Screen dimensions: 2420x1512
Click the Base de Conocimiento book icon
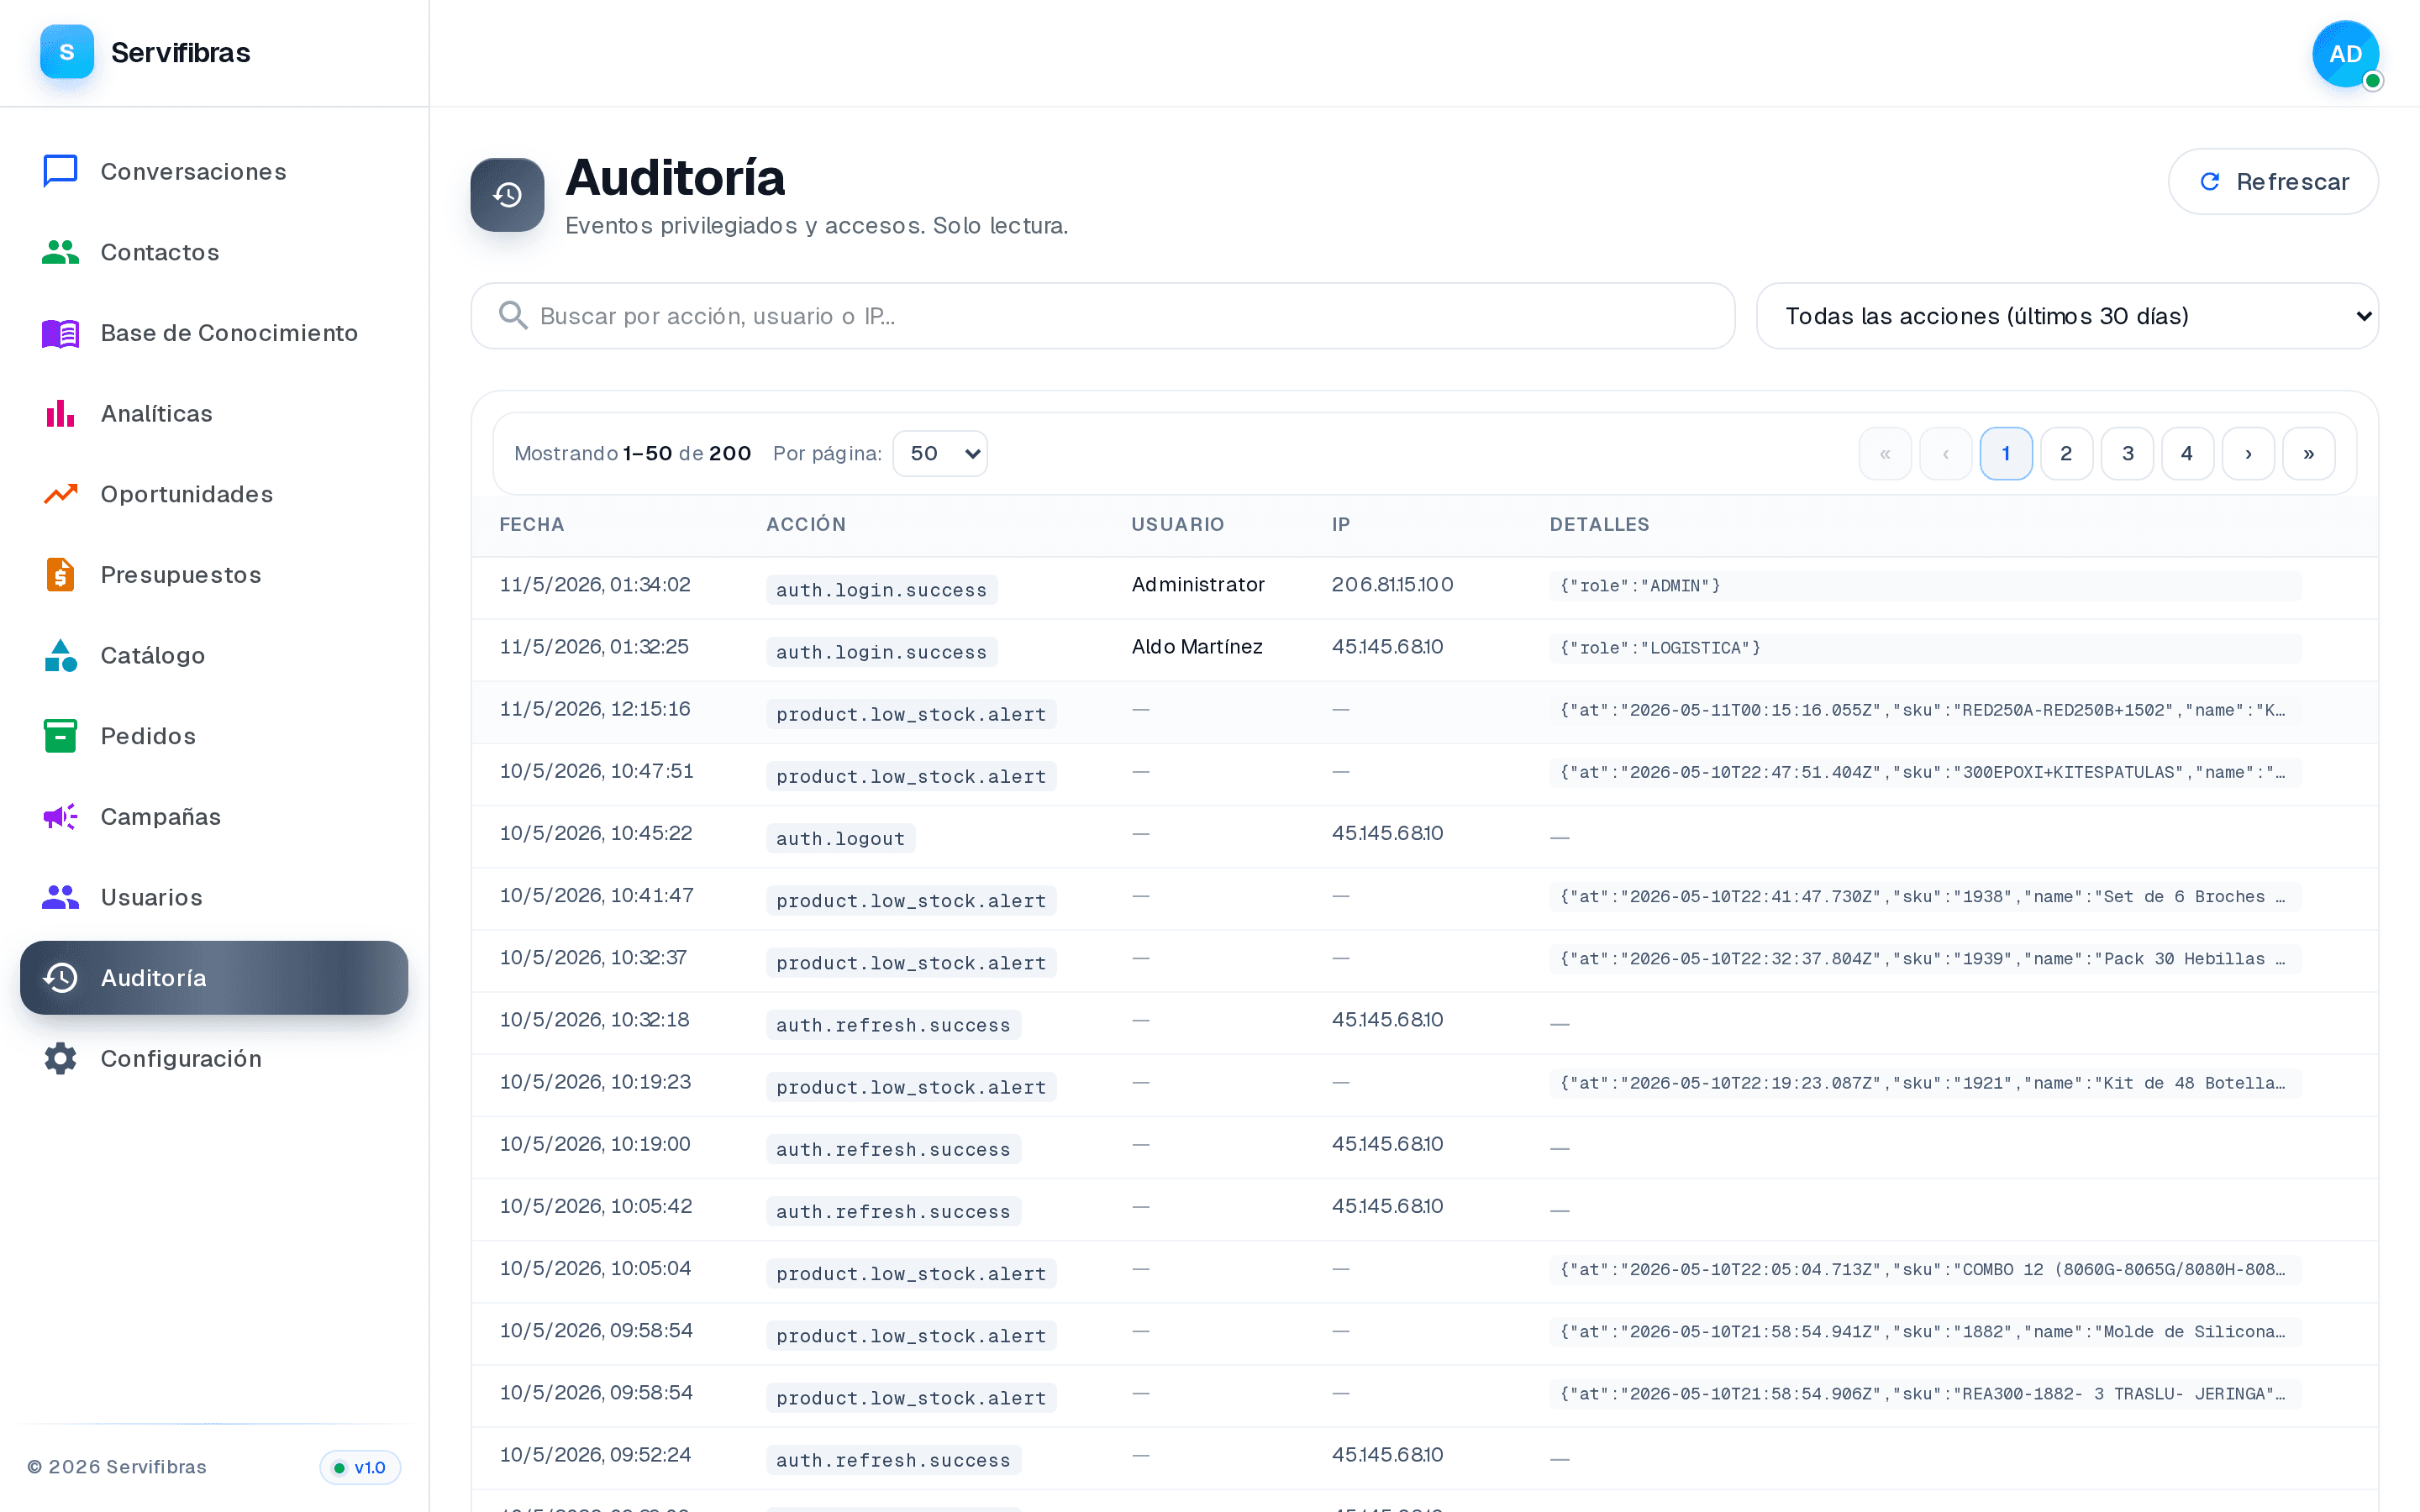(60, 333)
